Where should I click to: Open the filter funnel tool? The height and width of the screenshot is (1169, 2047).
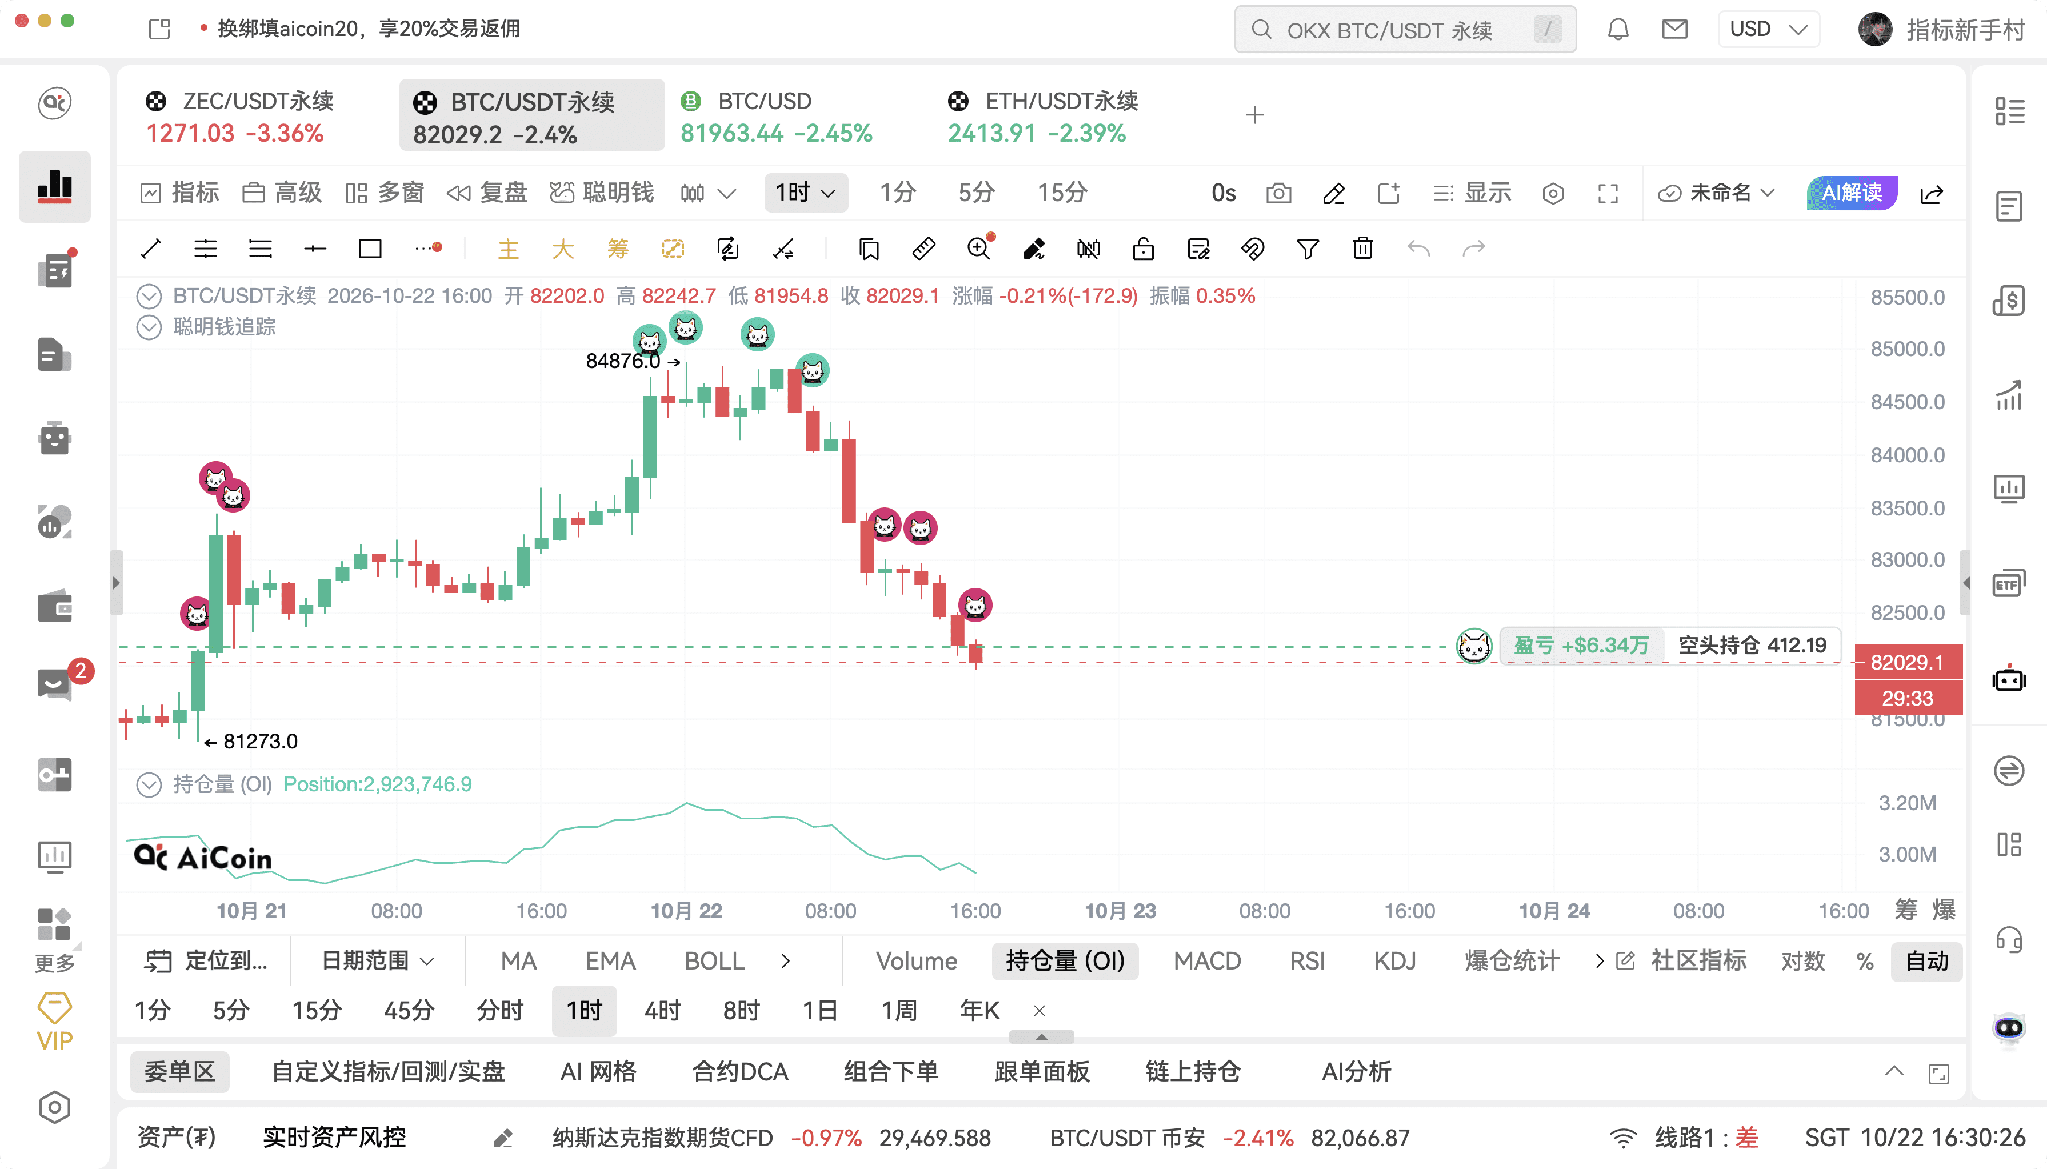click(x=1307, y=249)
